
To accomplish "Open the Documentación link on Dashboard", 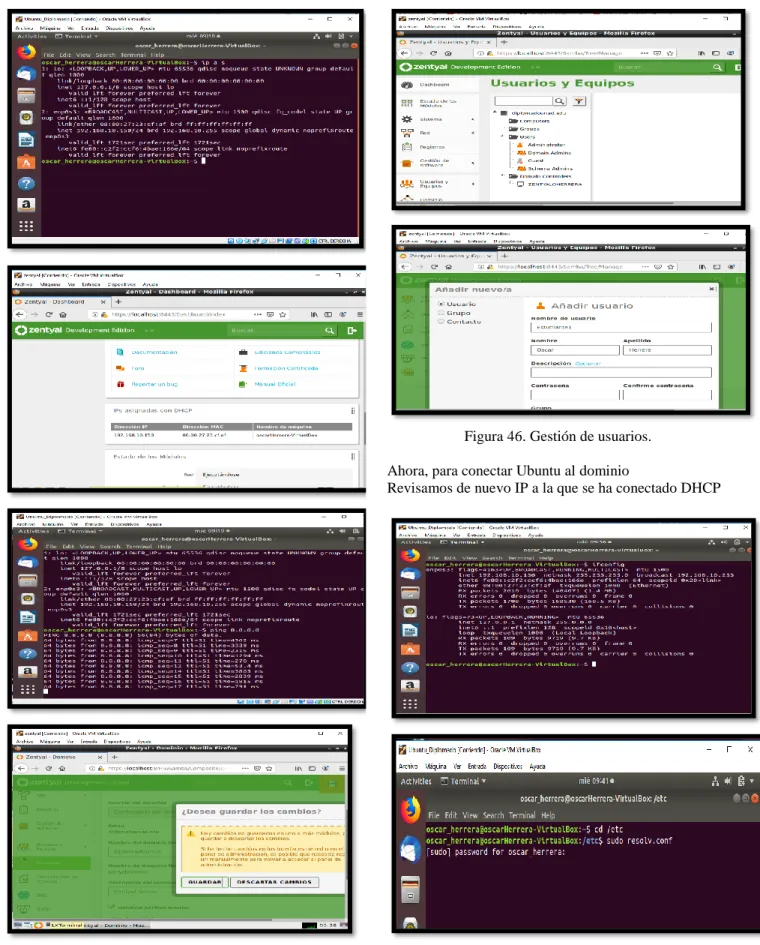I will 154,352.
